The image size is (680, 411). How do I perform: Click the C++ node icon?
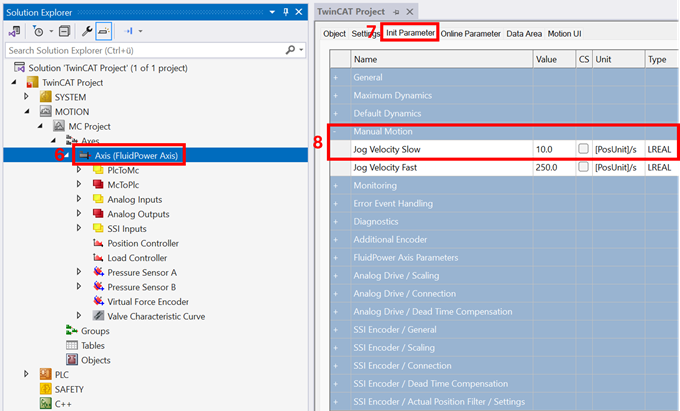point(46,403)
